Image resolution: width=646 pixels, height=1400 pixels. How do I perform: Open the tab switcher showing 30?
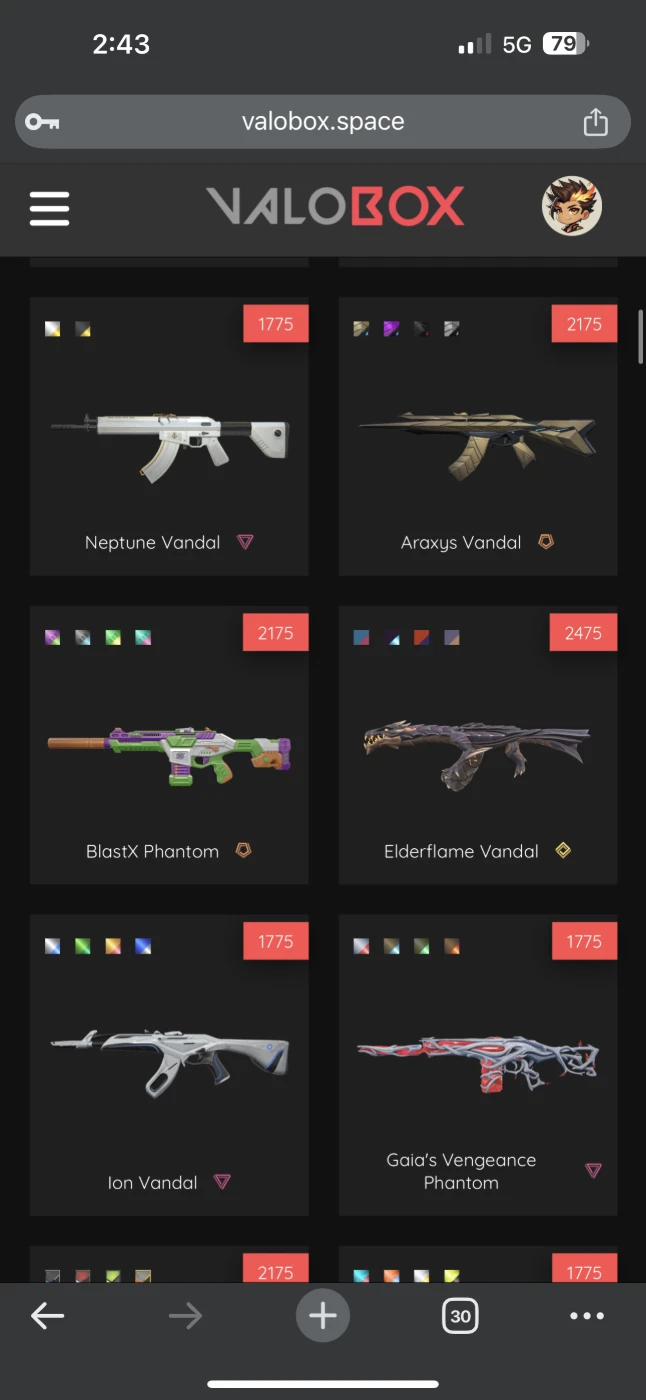click(x=460, y=1316)
